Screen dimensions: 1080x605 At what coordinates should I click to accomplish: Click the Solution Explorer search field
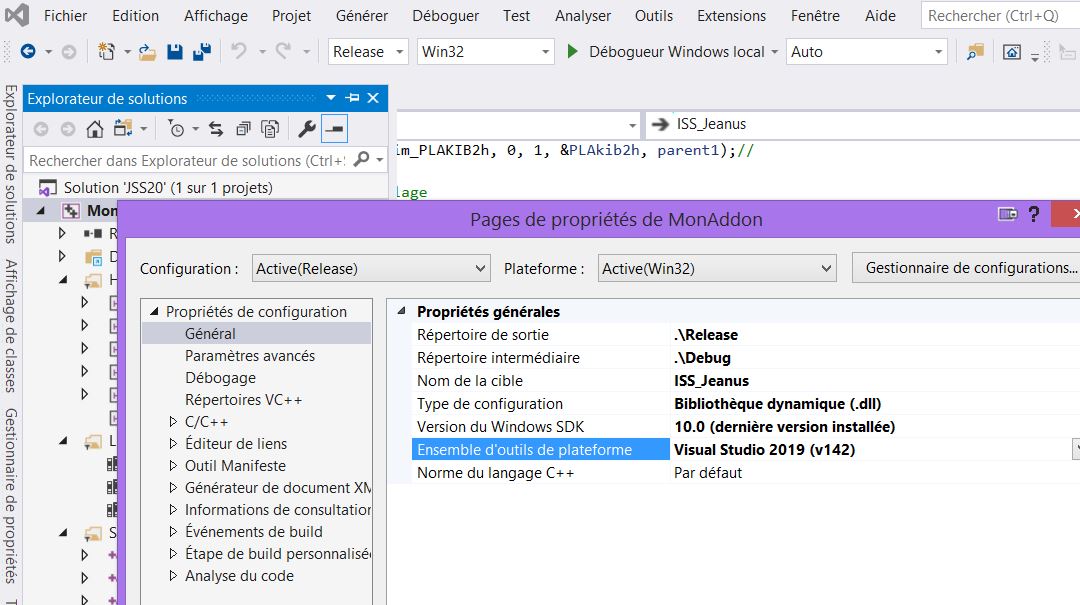click(x=187, y=161)
